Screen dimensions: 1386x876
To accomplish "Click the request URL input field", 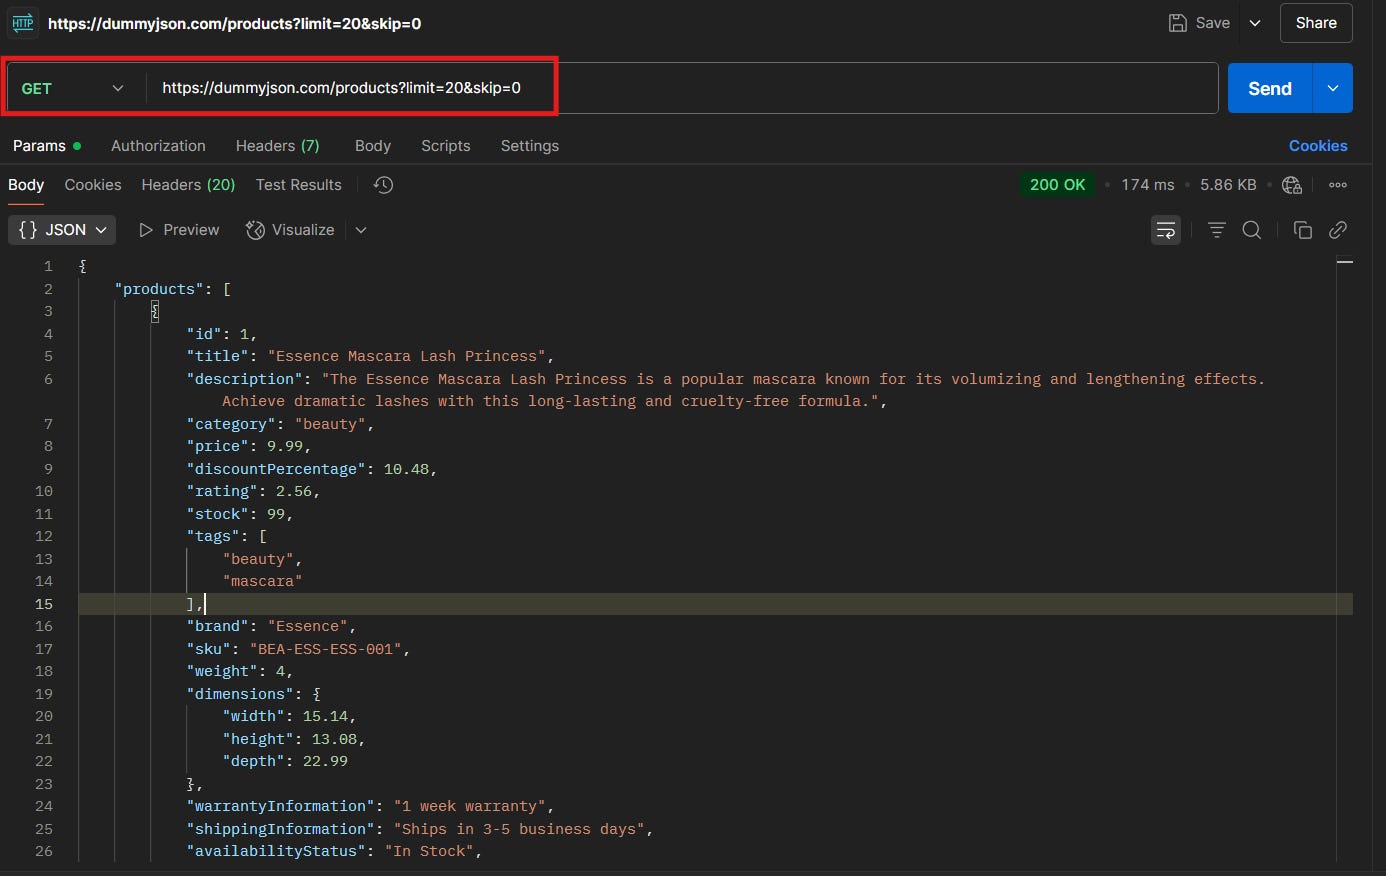I will [682, 88].
